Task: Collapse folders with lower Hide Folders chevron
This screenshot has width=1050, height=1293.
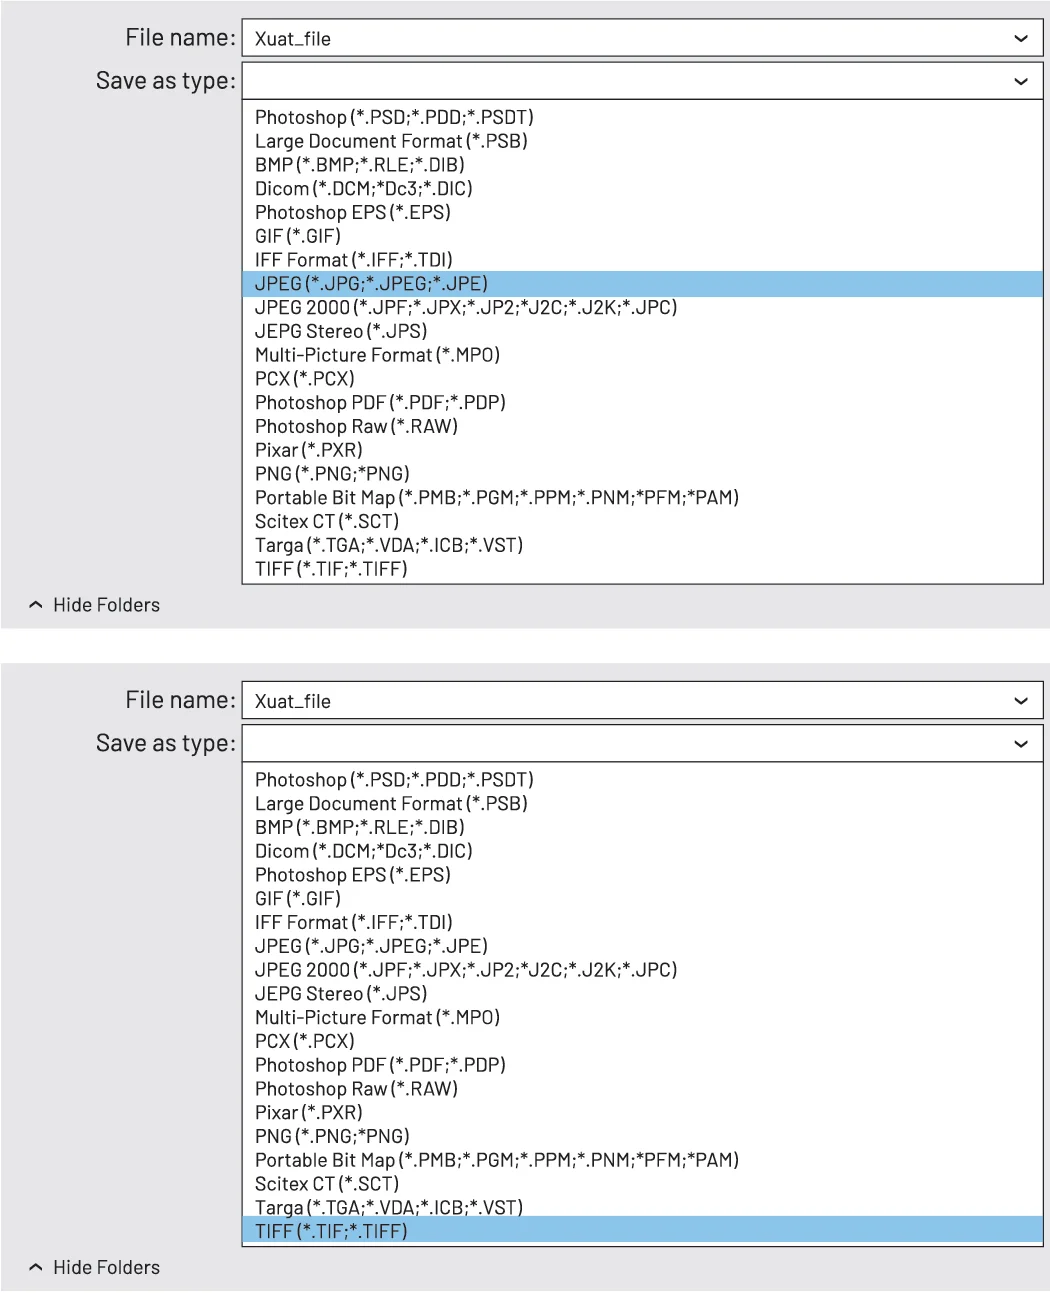Action: click(x=36, y=1267)
